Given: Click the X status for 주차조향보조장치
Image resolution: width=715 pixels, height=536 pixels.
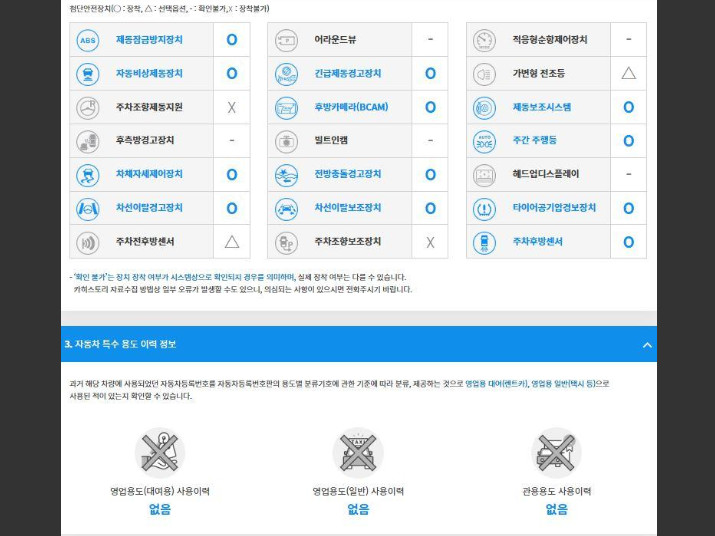Looking at the screenshot, I should 430,242.
